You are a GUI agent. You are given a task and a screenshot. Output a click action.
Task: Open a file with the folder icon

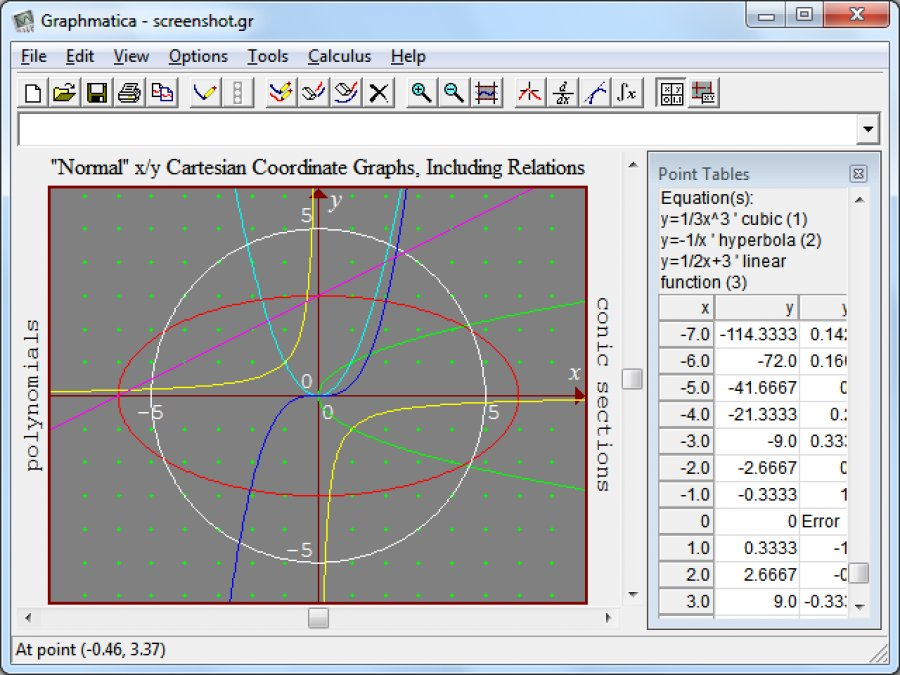click(64, 93)
